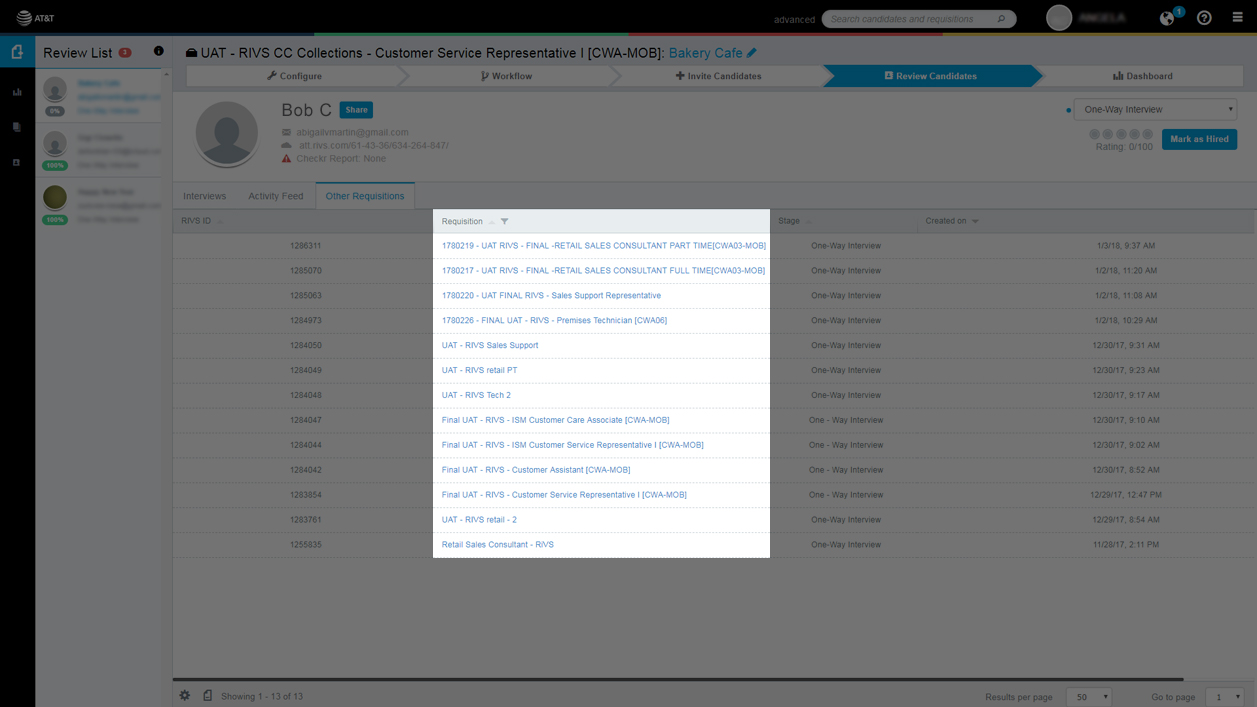The height and width of the screenshot is (707, 1257).
Task: Sort by the RIVS ID column arrow
Action: point(220,222)
